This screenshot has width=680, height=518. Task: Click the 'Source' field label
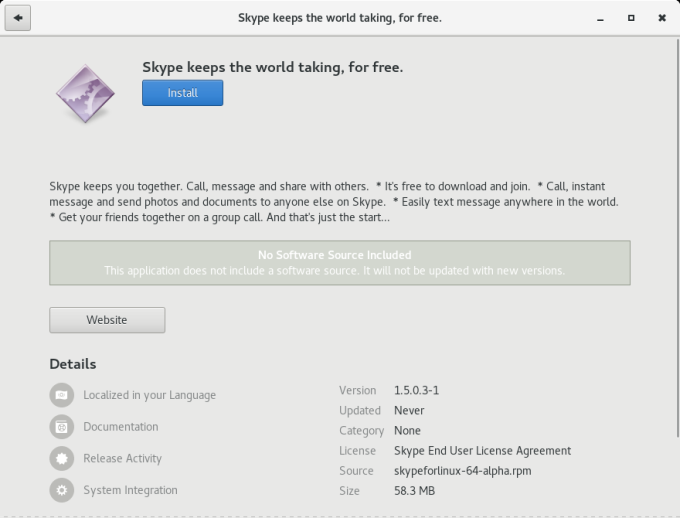356,471
